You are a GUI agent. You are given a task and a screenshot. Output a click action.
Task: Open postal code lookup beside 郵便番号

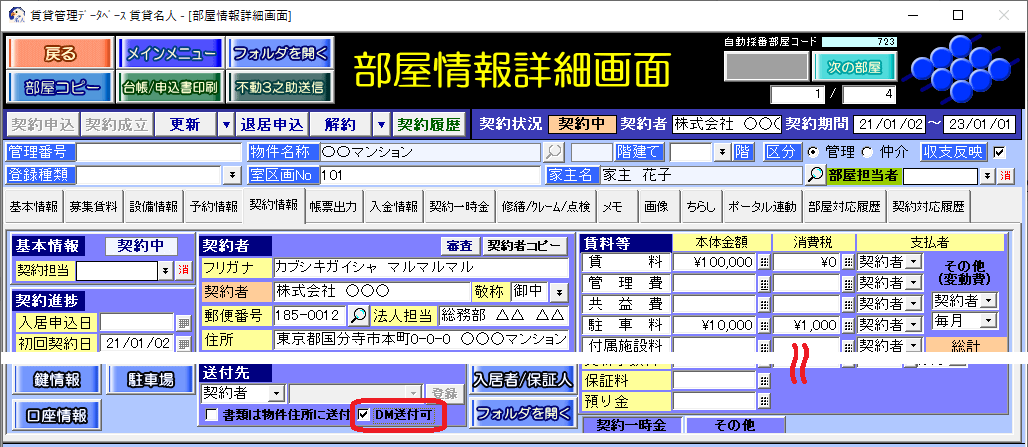point(359,315)
